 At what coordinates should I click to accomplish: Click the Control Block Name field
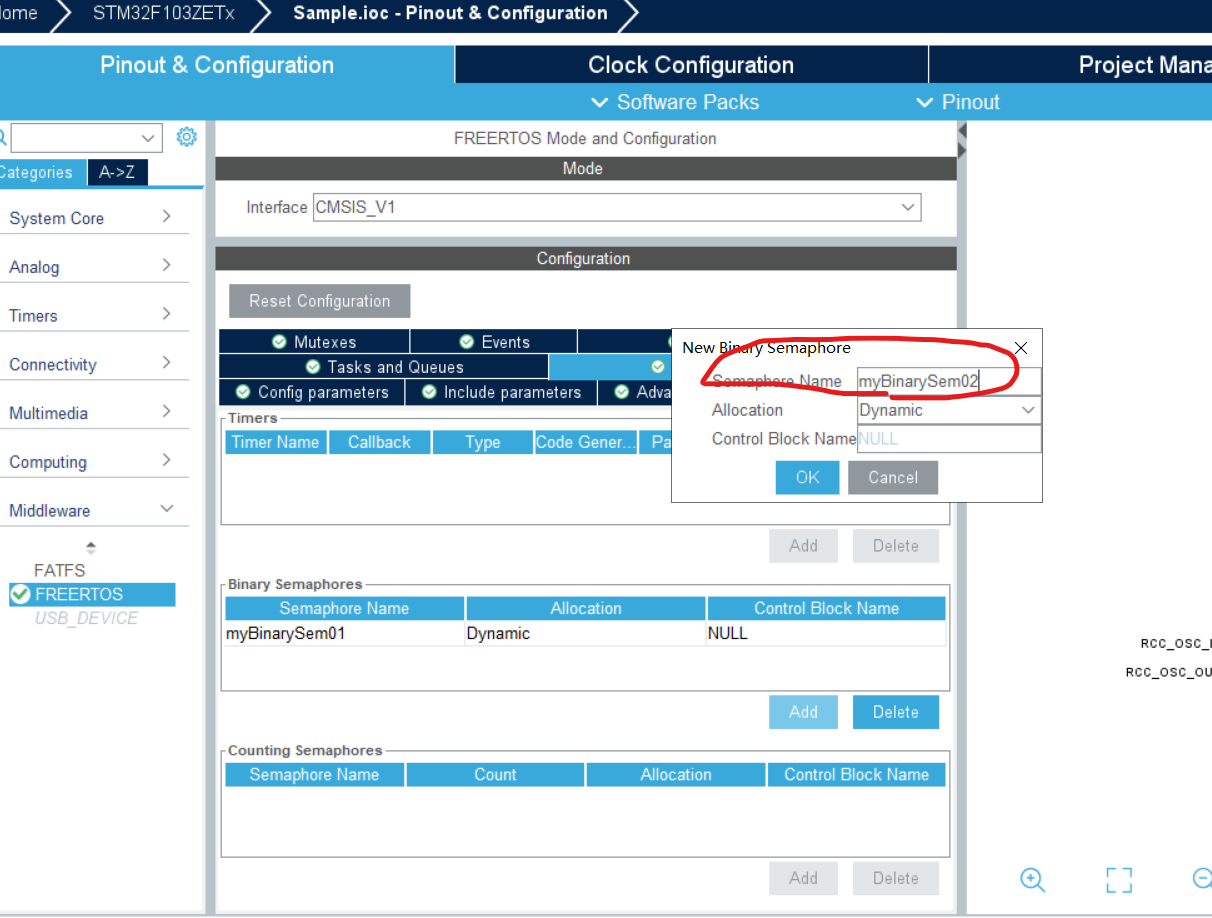point(949,439)
